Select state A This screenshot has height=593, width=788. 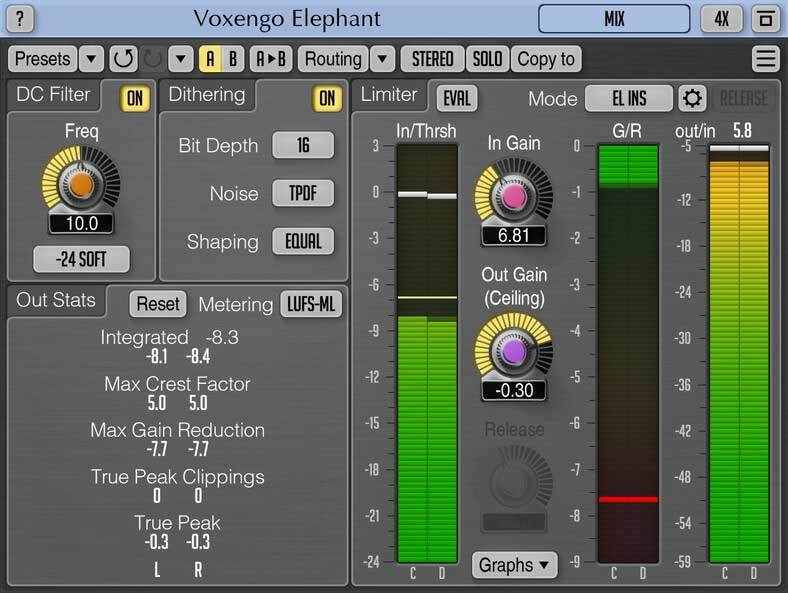210,59
